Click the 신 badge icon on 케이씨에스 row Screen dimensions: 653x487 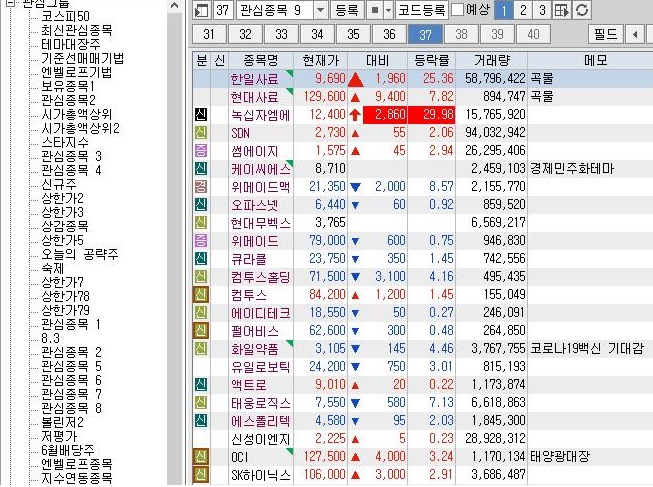[x=201, y=169]
